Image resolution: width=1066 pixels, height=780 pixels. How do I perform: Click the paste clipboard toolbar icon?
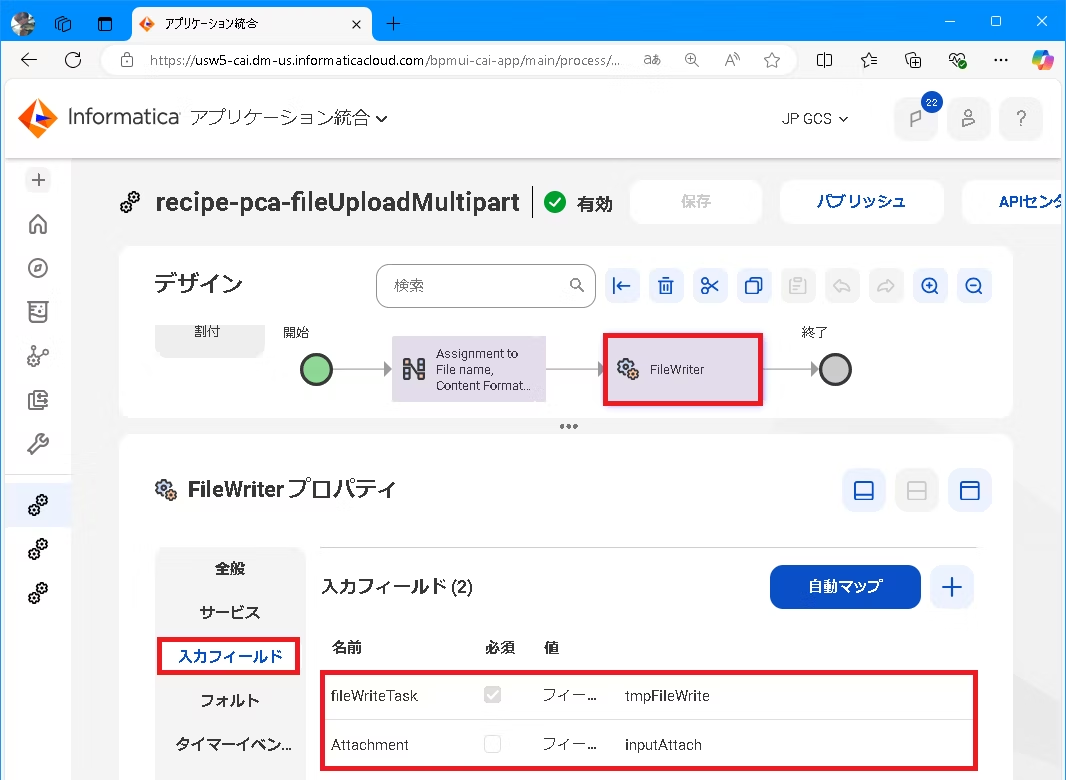[797, 286]
